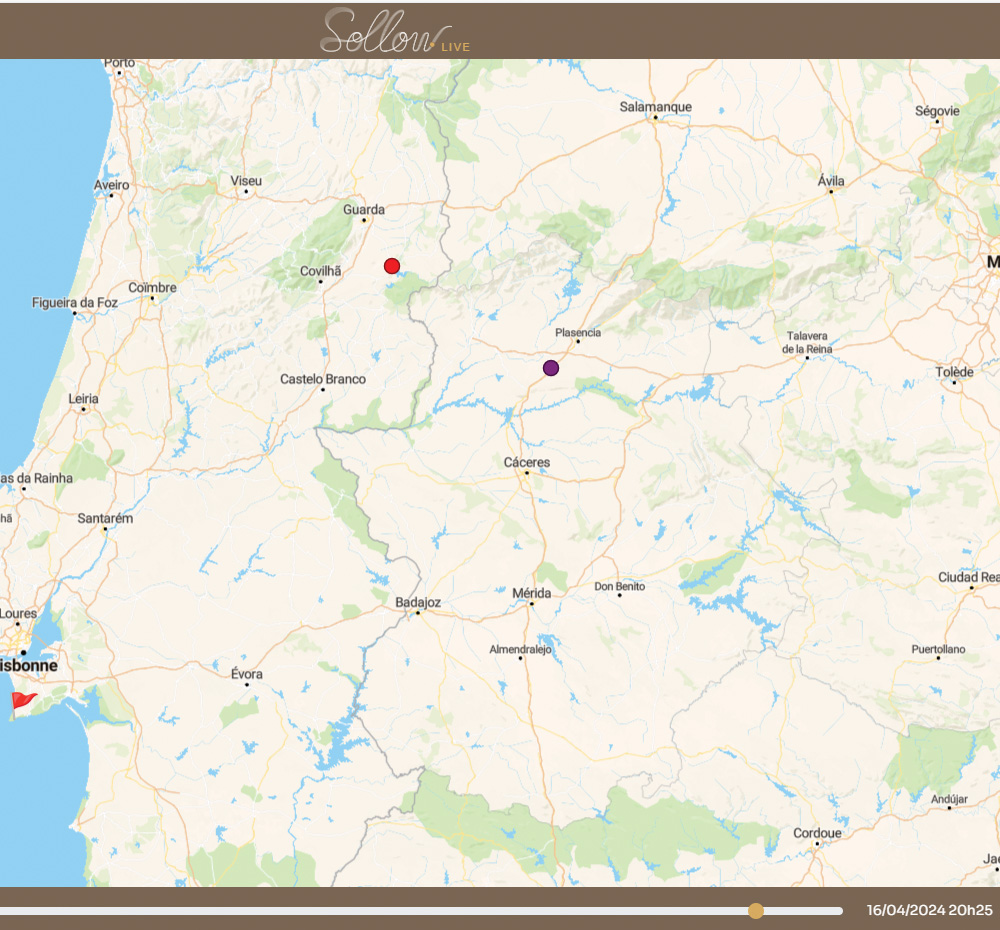Viewport: 1000px width, 930px height.
Task: Click the Coimbra city label
Action: click(152, 288)
